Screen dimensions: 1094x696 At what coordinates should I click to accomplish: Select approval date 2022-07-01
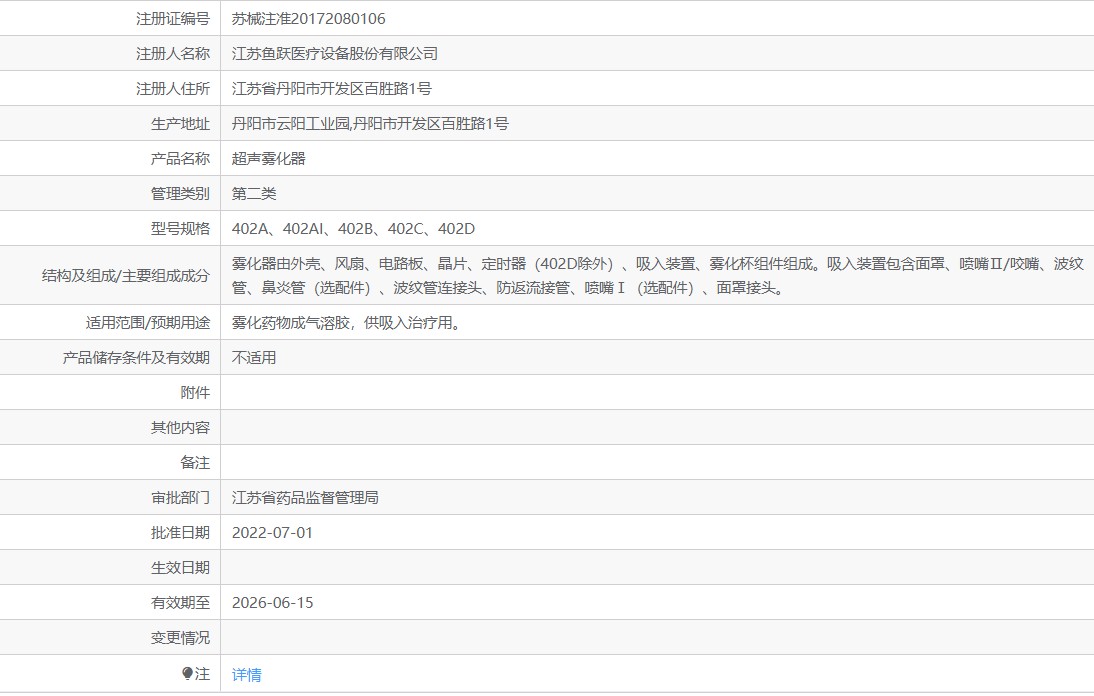point(272,533)
